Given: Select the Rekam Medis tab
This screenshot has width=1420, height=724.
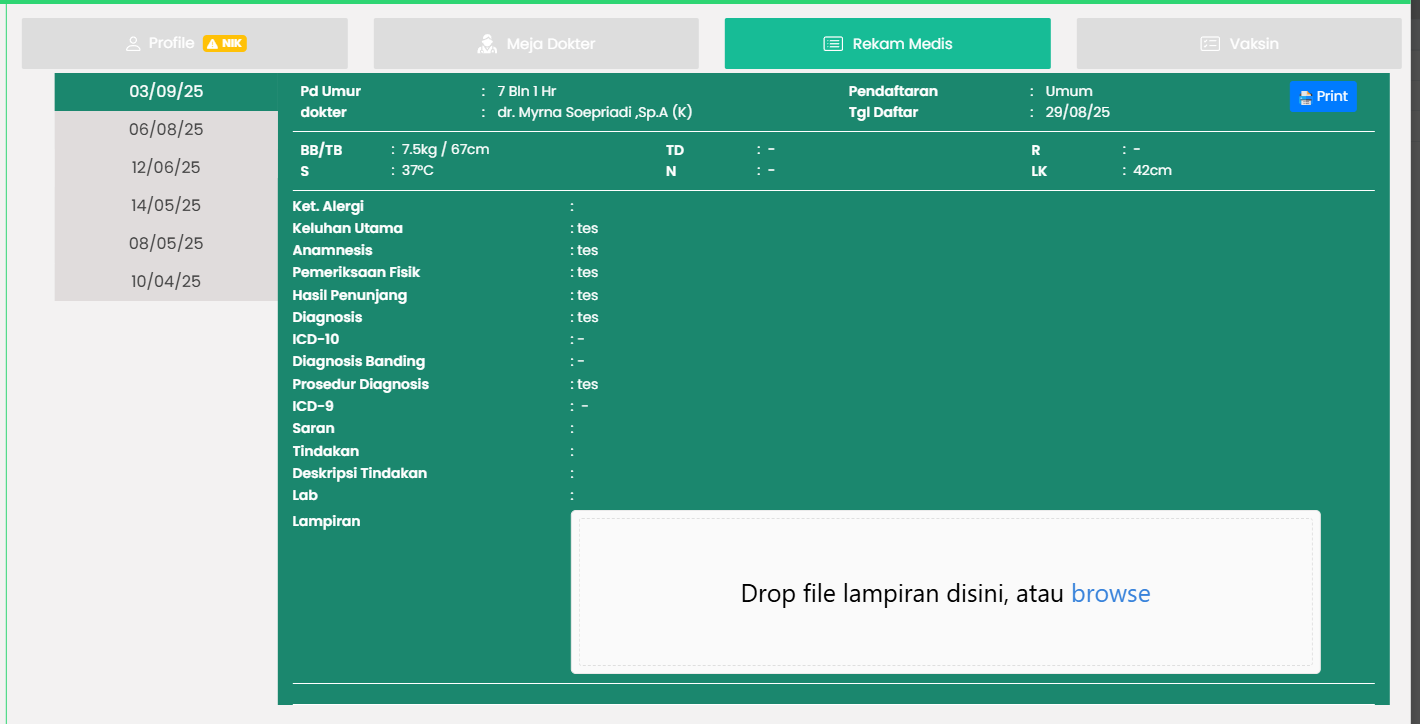Looking at the screenshot, I should [887, 43].
